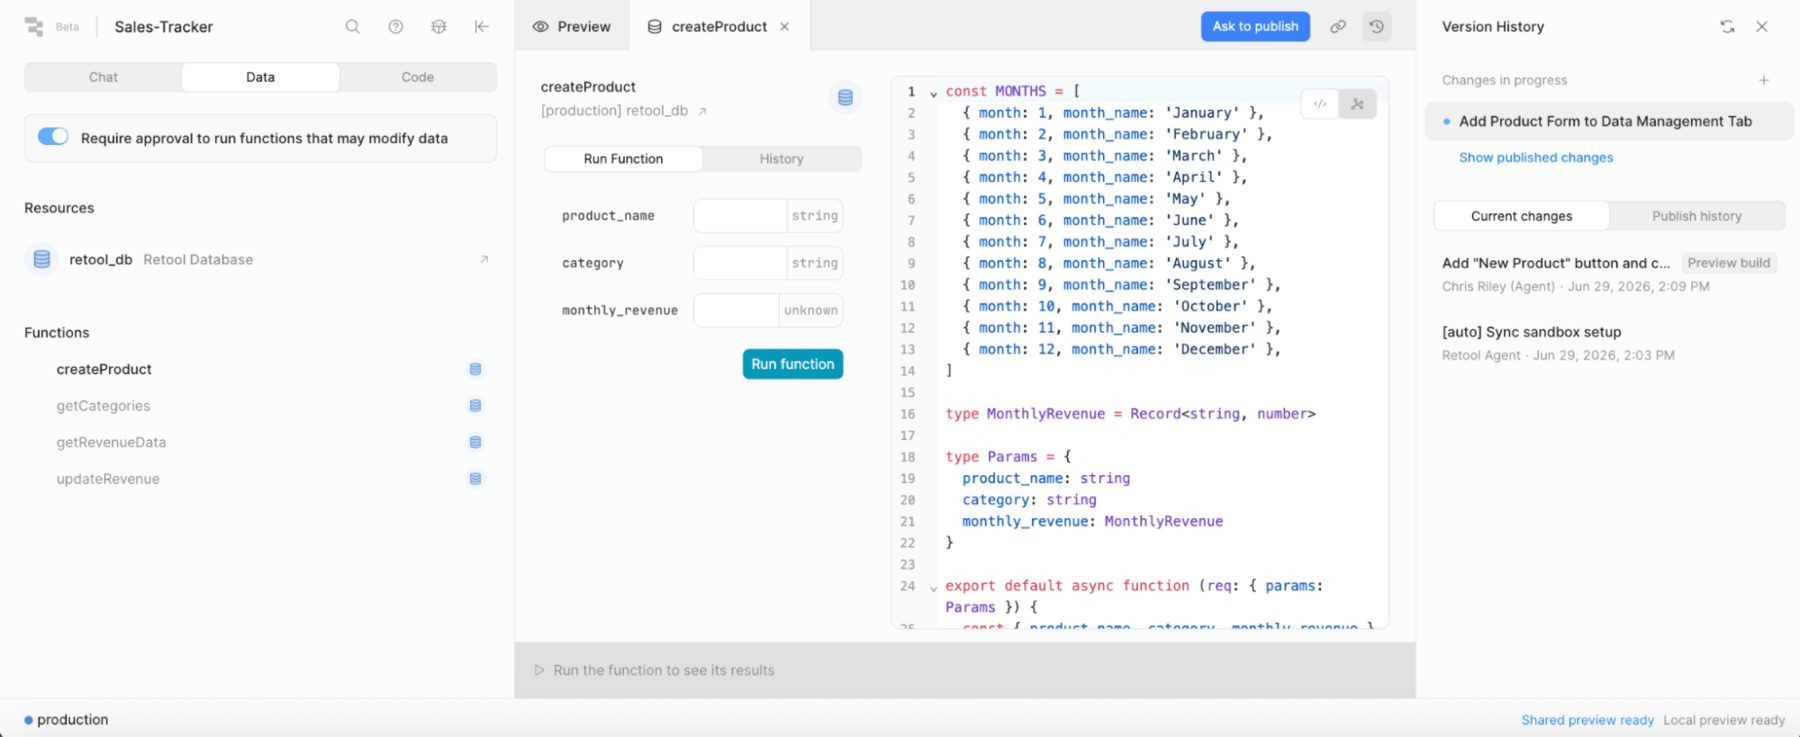
Task: Click the Beta label near logo
Action: (x=68, y=27)
